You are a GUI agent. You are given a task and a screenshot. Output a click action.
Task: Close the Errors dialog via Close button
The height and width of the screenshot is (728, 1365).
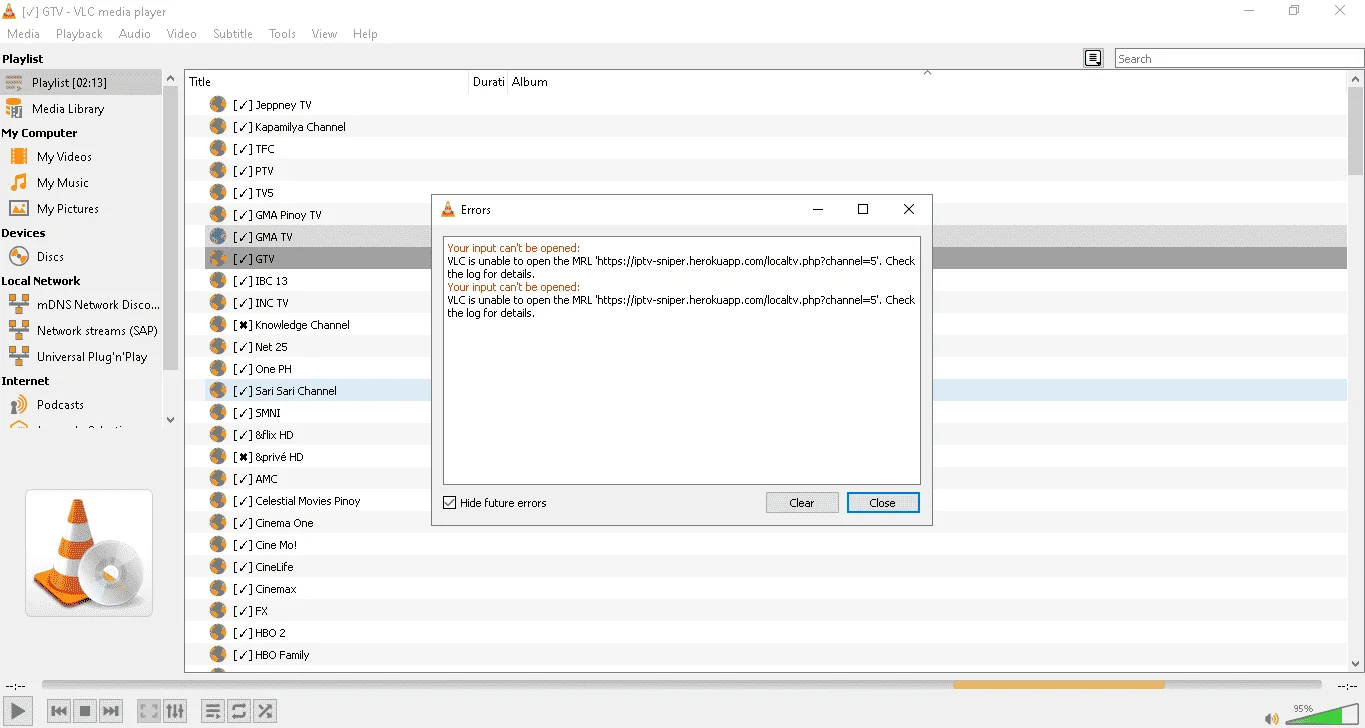click(883, 503)
